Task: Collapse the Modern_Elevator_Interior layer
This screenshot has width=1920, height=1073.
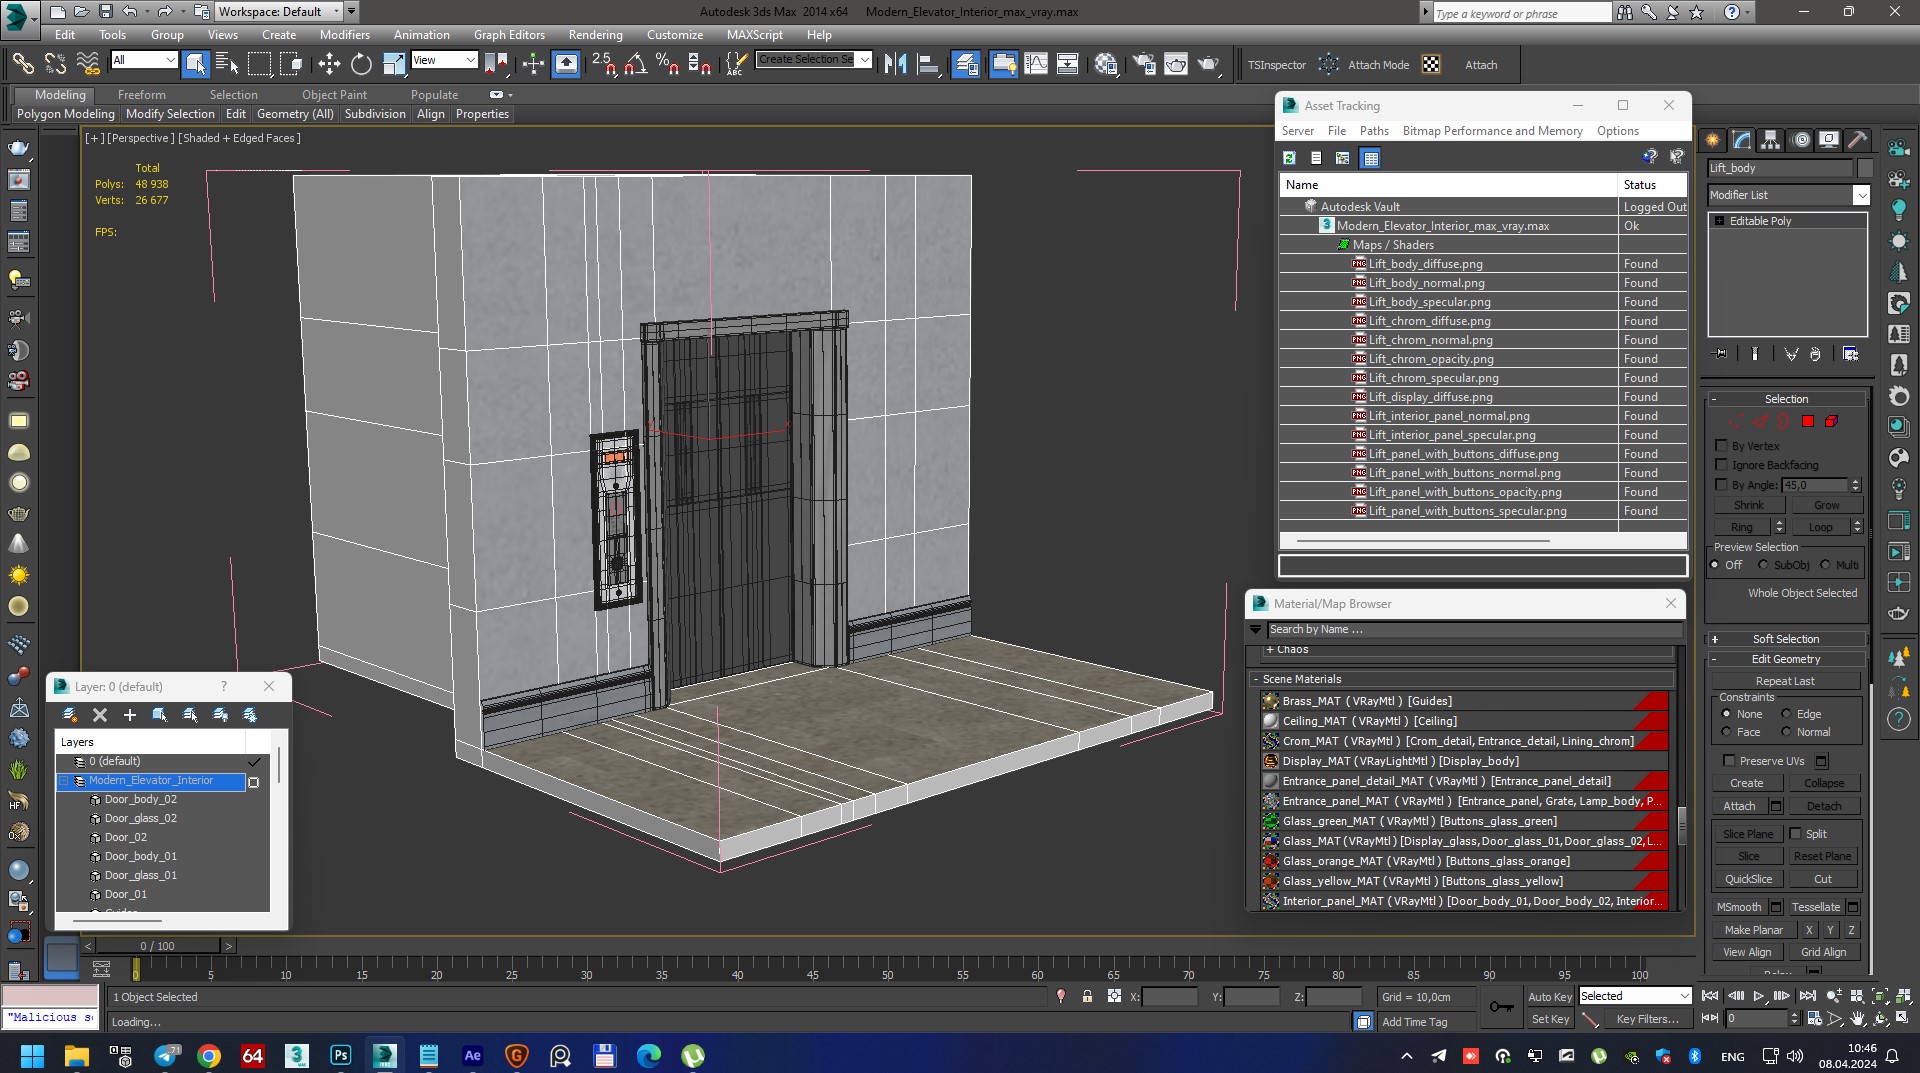Action: [64, 781]
